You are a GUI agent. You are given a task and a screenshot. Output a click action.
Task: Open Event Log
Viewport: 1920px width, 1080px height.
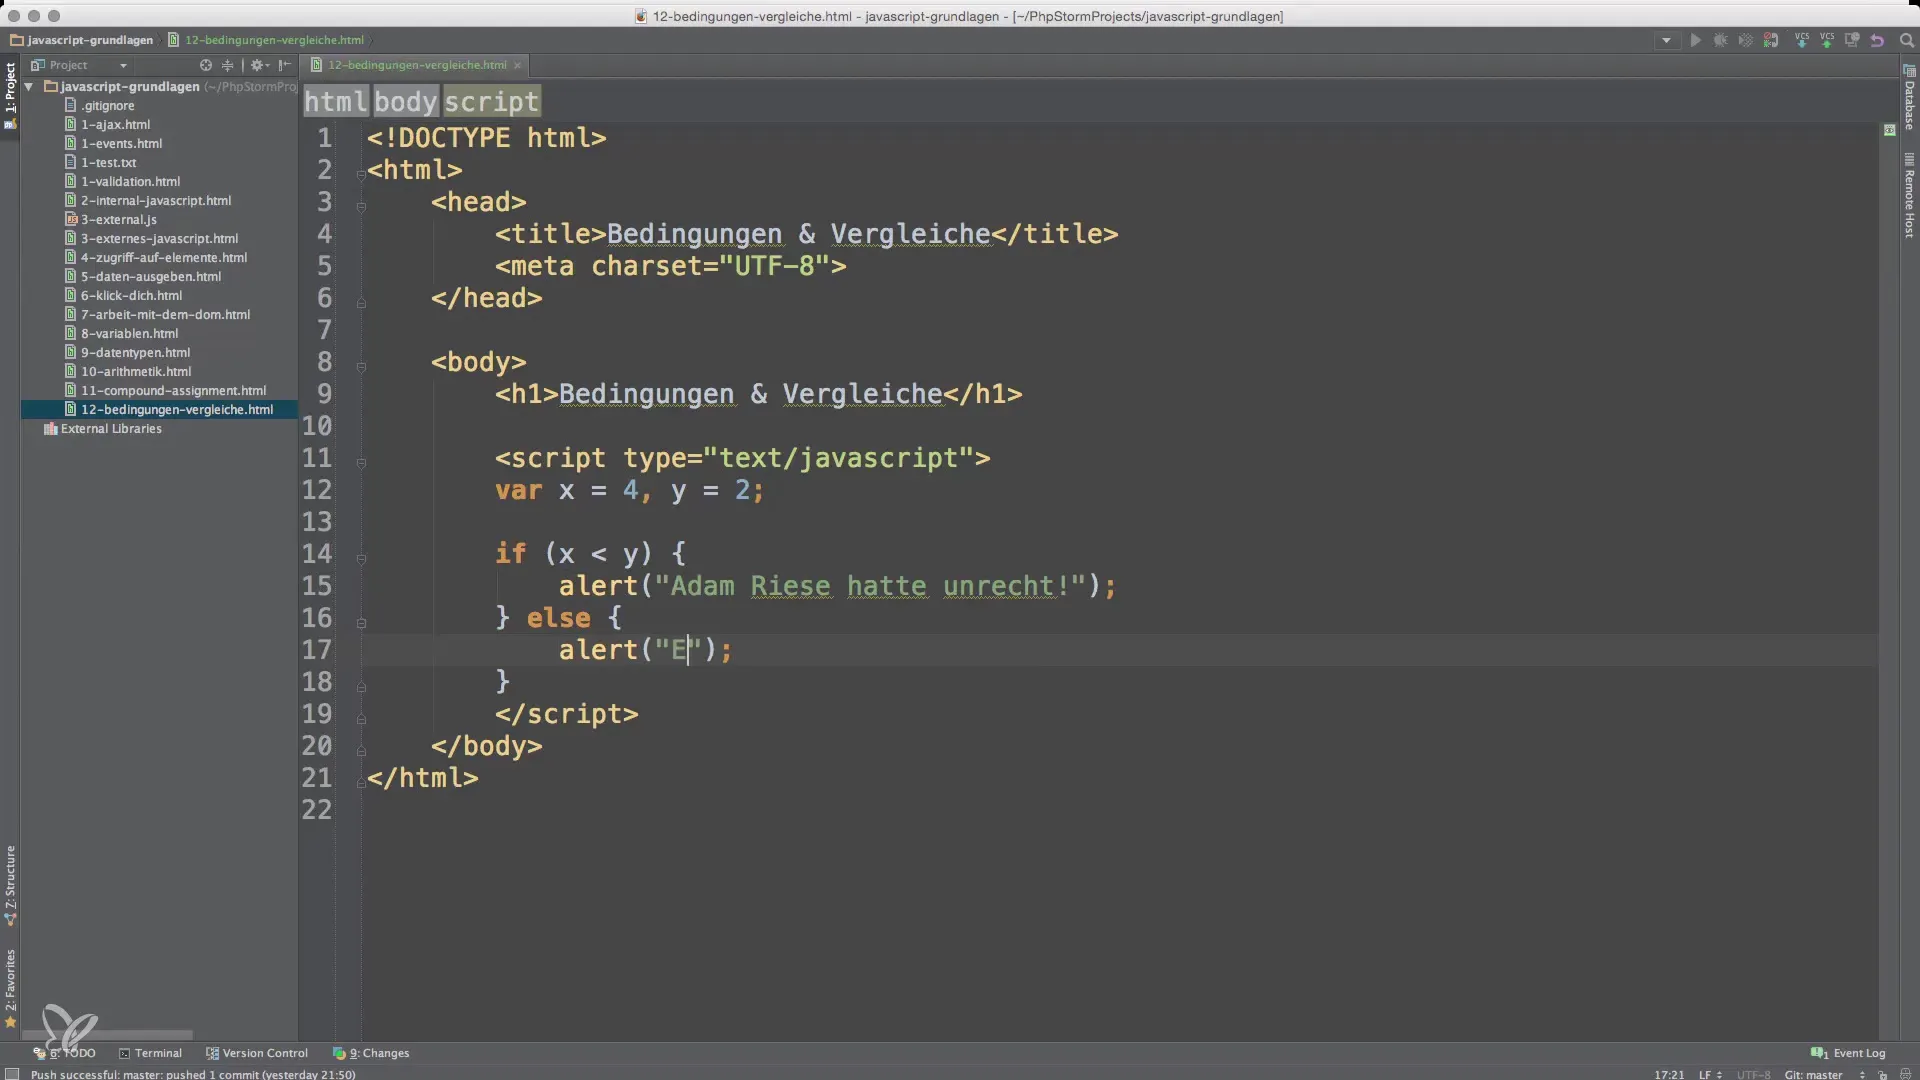tap(1848, 1053)
